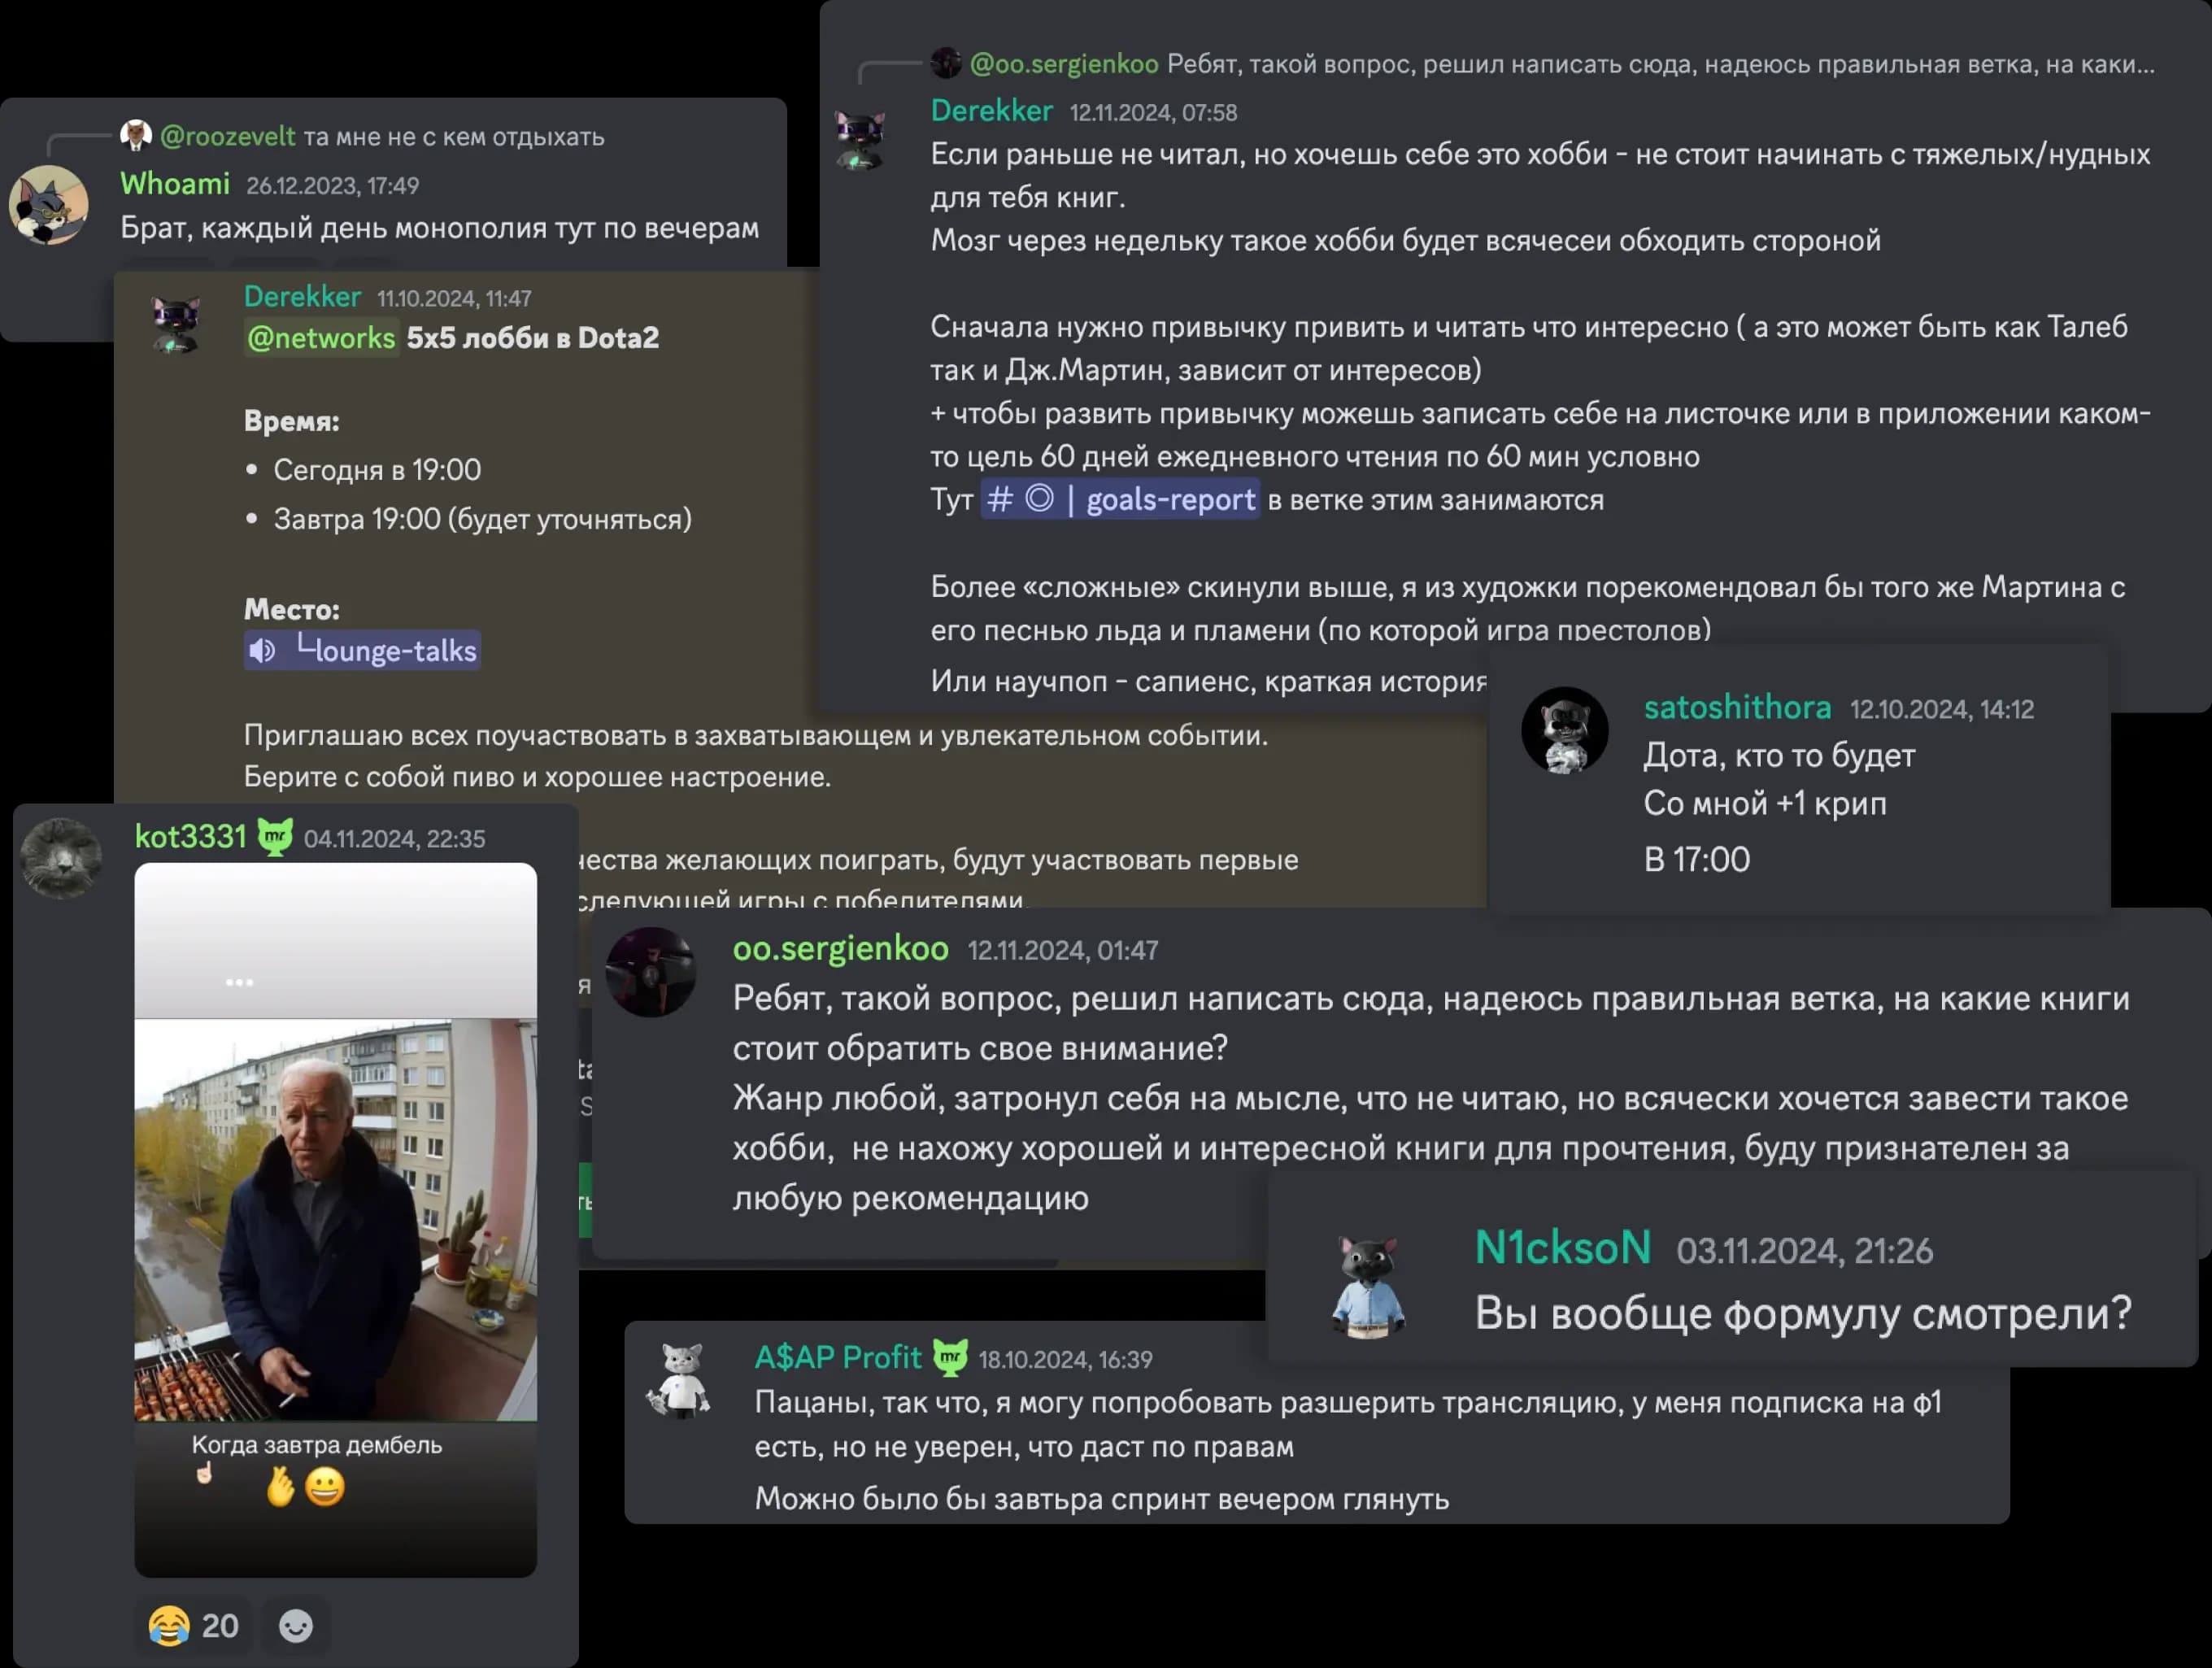The height and width of the screenshot is (1668, 2212).
Task: Click the @networks mention
Action: (321, 338)
